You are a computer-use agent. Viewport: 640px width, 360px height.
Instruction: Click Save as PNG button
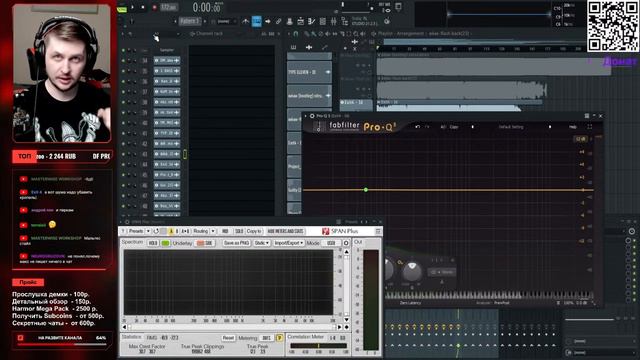(236, 243)
